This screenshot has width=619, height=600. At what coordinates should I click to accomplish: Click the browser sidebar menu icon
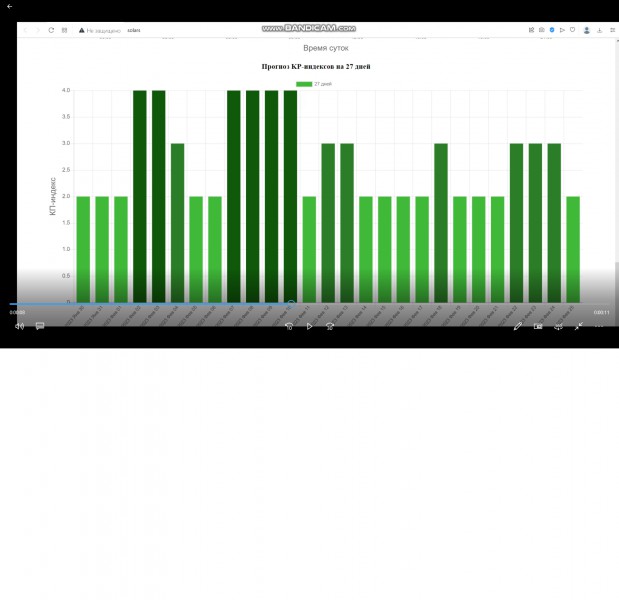click(x=613, y=30)
